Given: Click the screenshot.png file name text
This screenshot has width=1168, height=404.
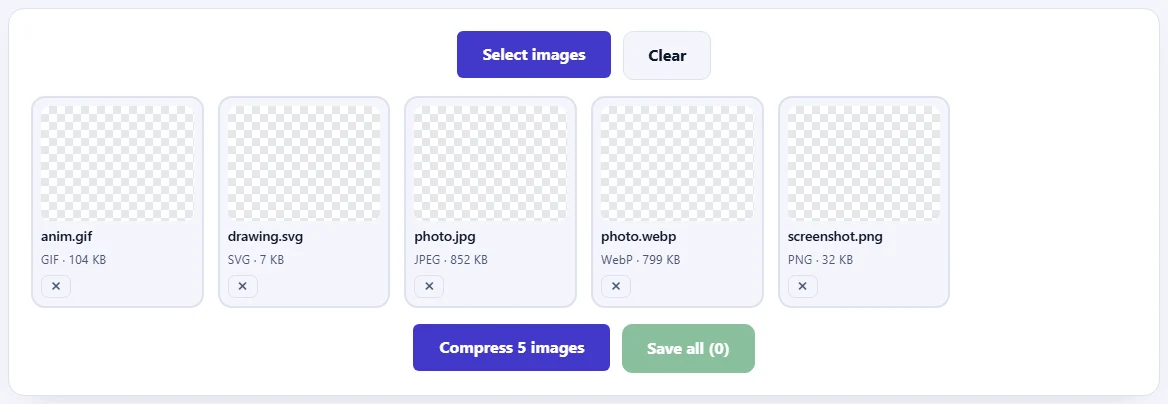Looking at the screenshot, I should 835,237.
